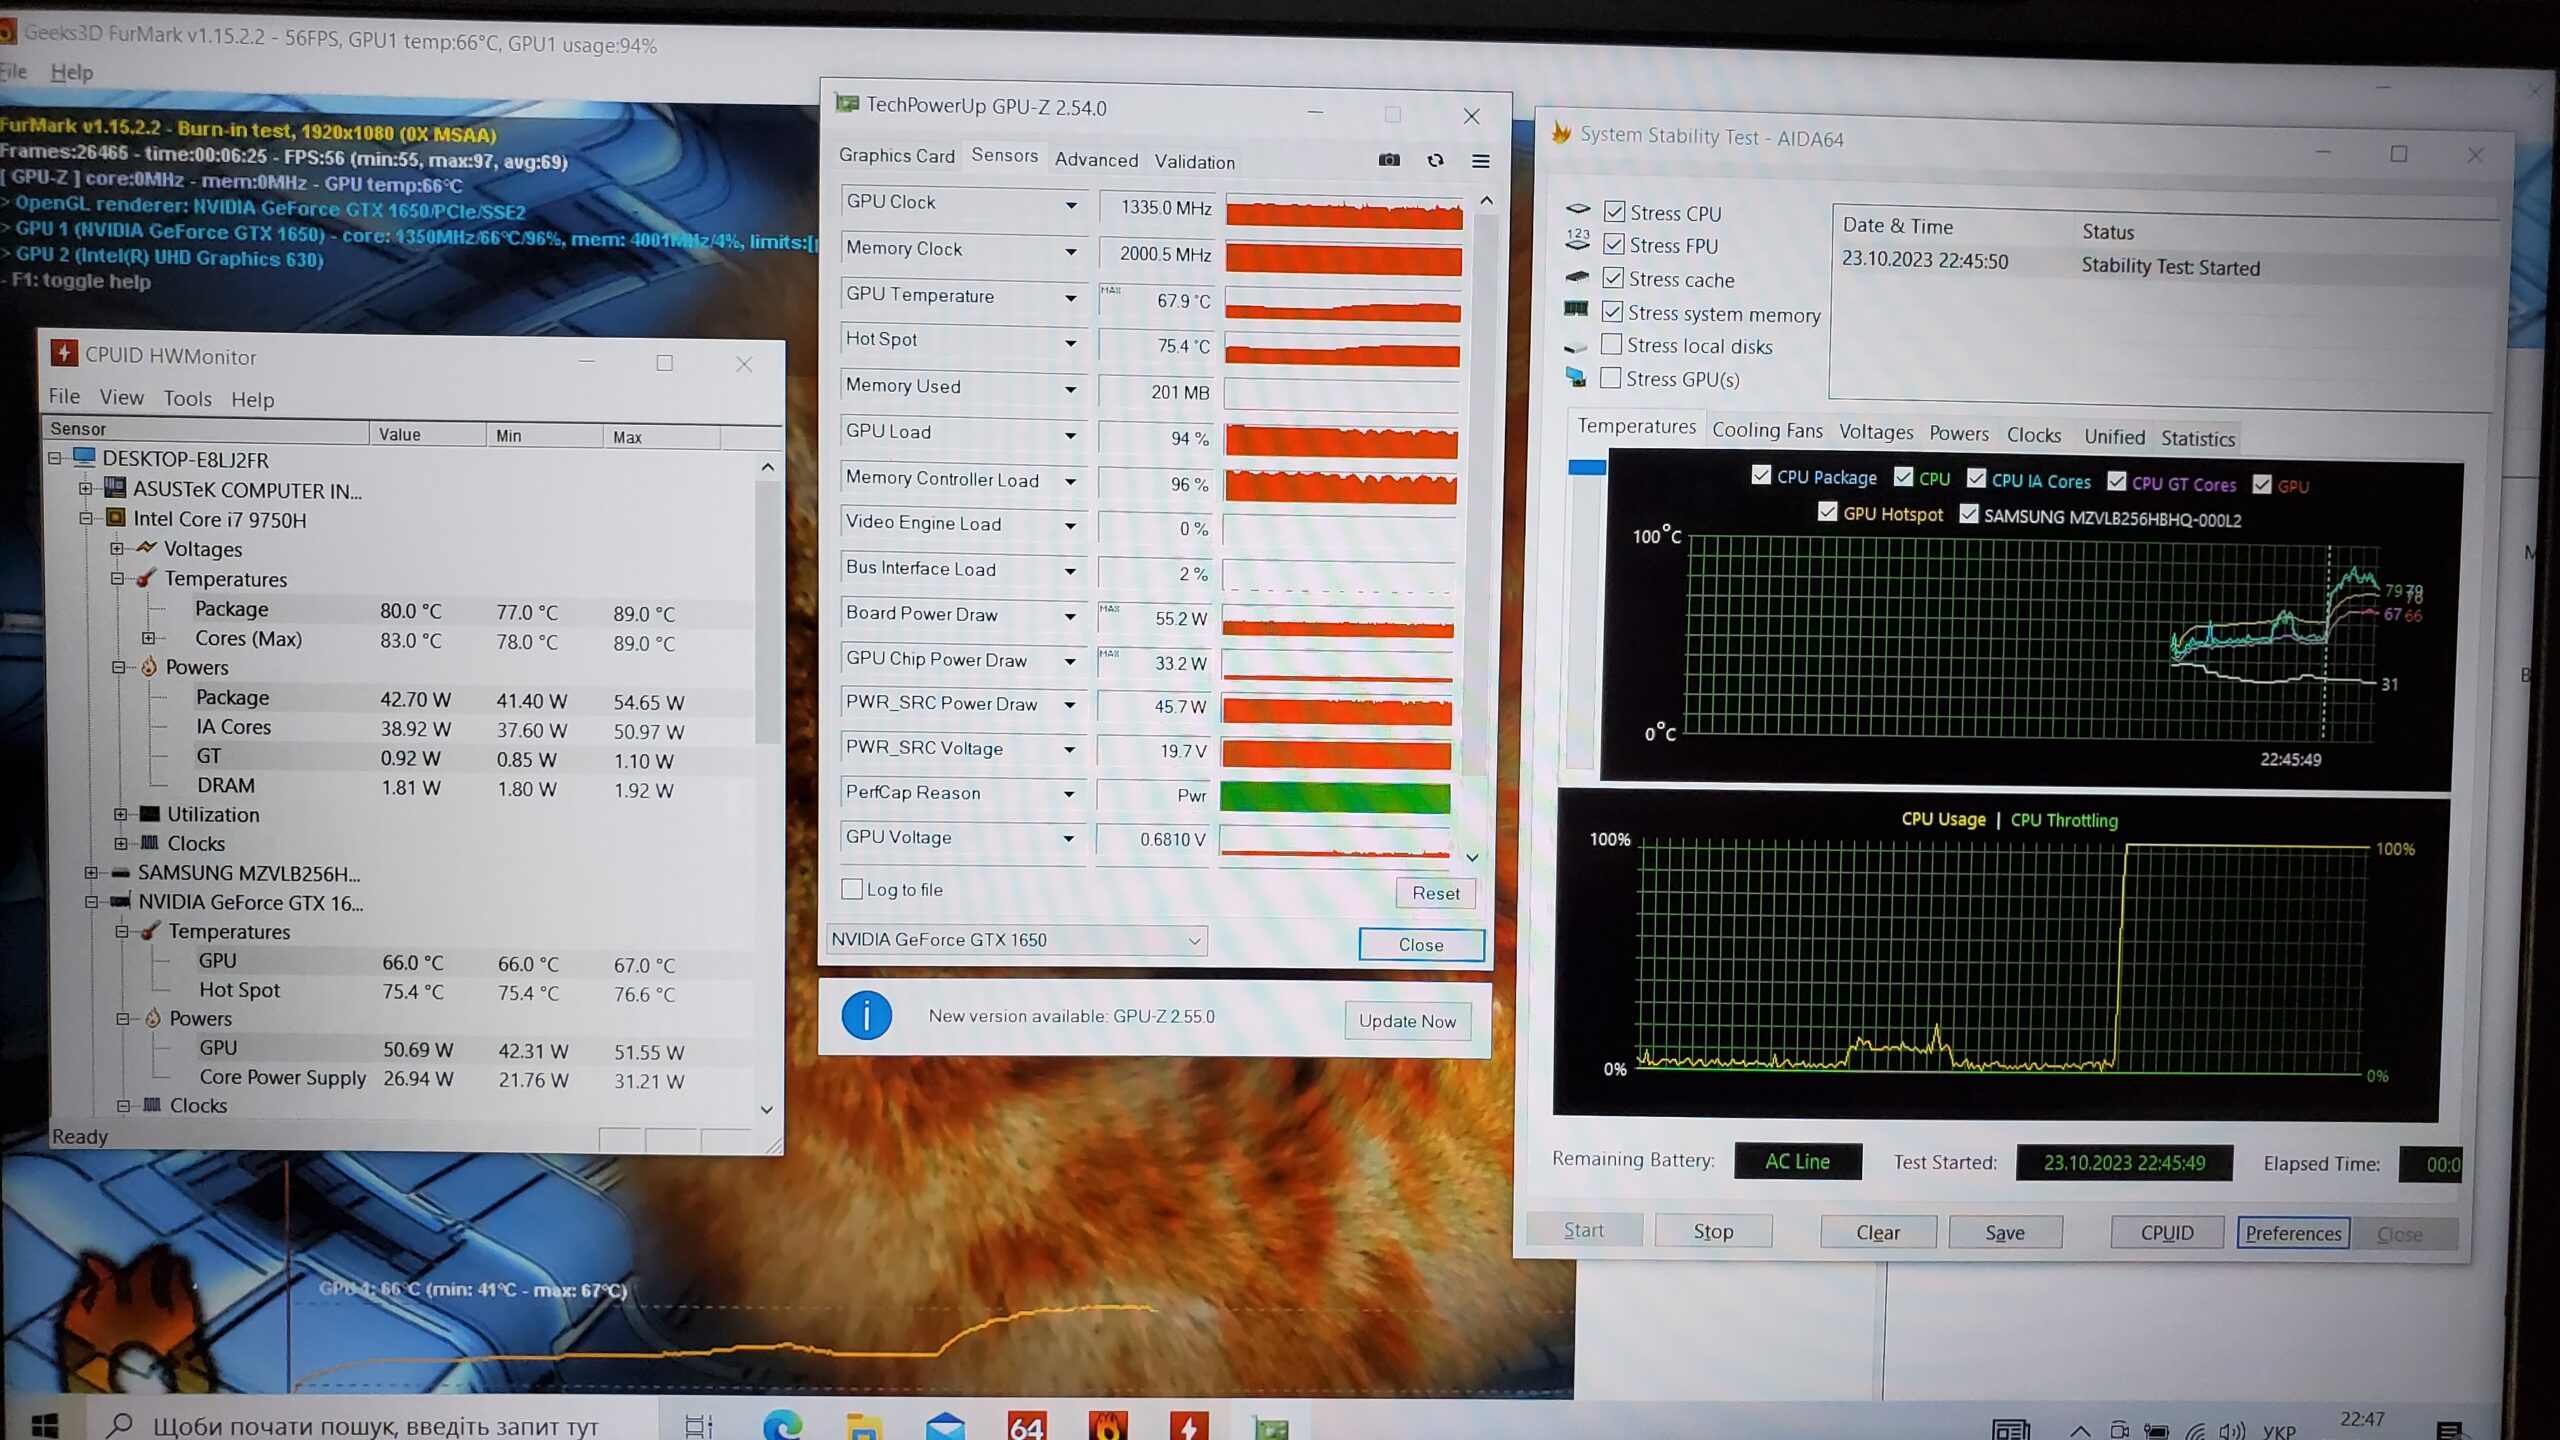
Task: Click the GPU-Z screenshot camera icon
Action: 1389,160
